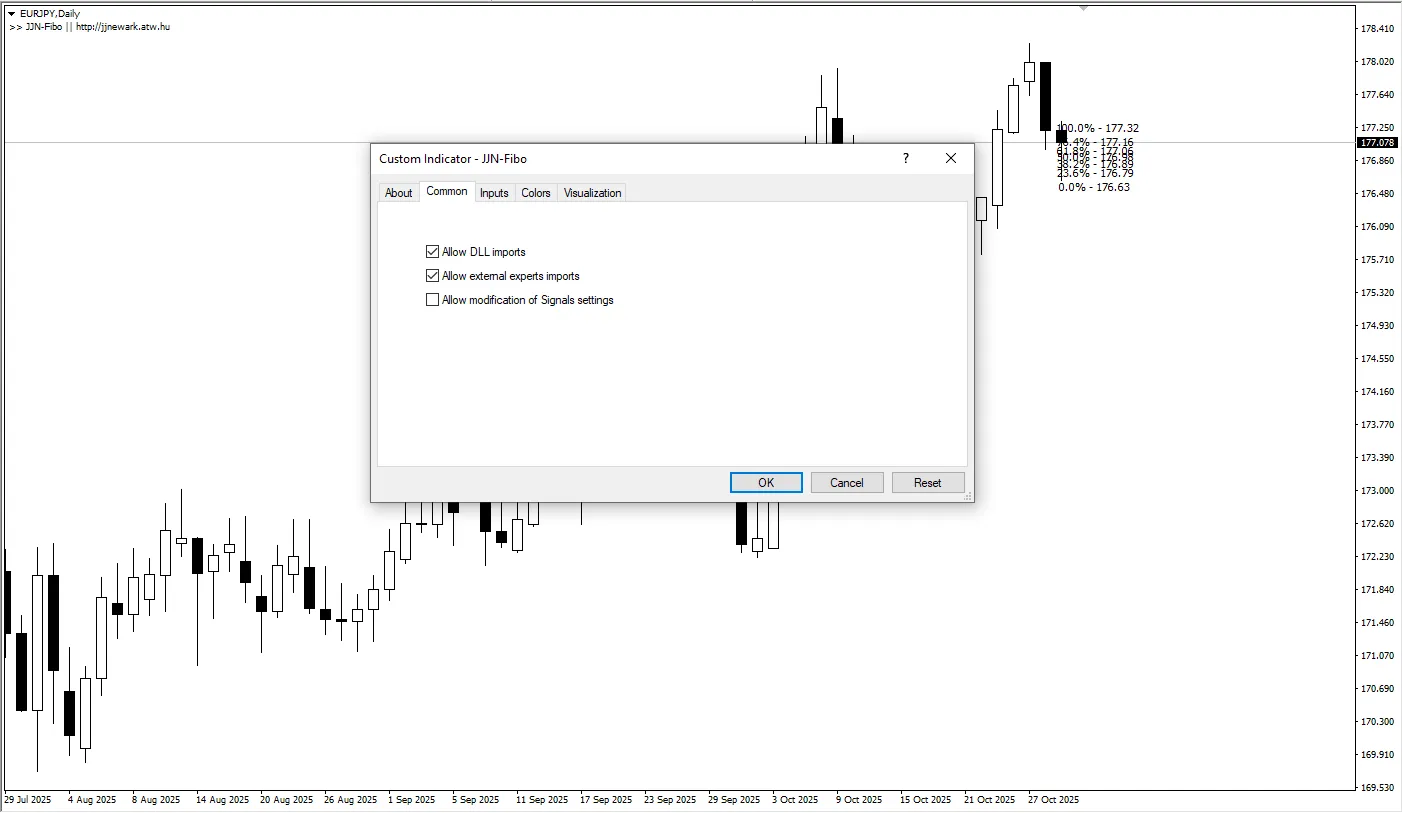Switch to the About tab
This screenshot has height=813, width=1402.
coord(399,193)
